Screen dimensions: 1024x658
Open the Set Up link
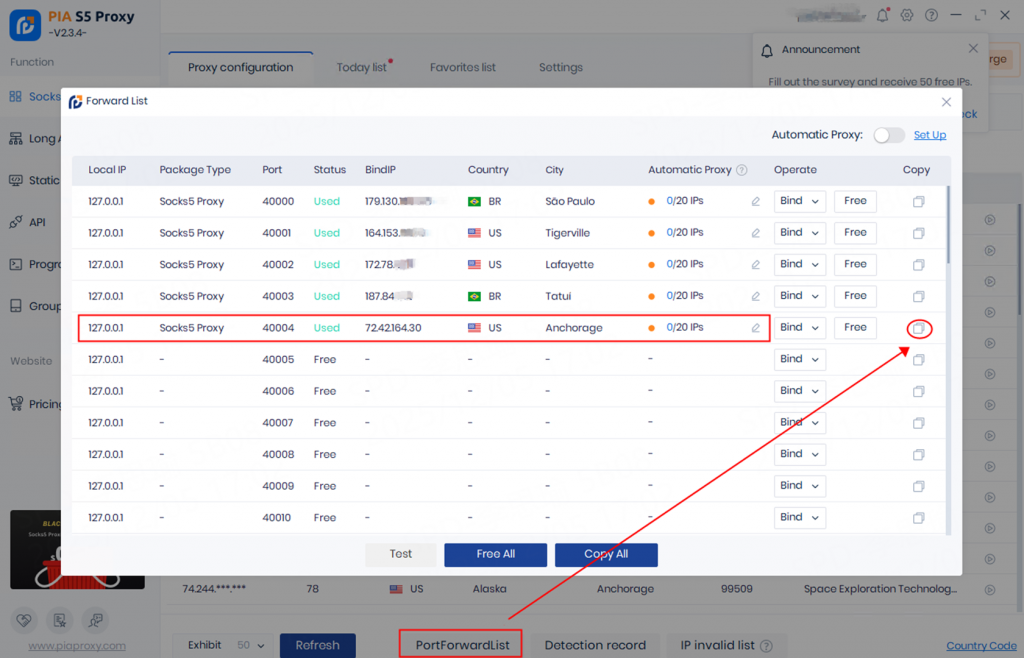(929, 135)
